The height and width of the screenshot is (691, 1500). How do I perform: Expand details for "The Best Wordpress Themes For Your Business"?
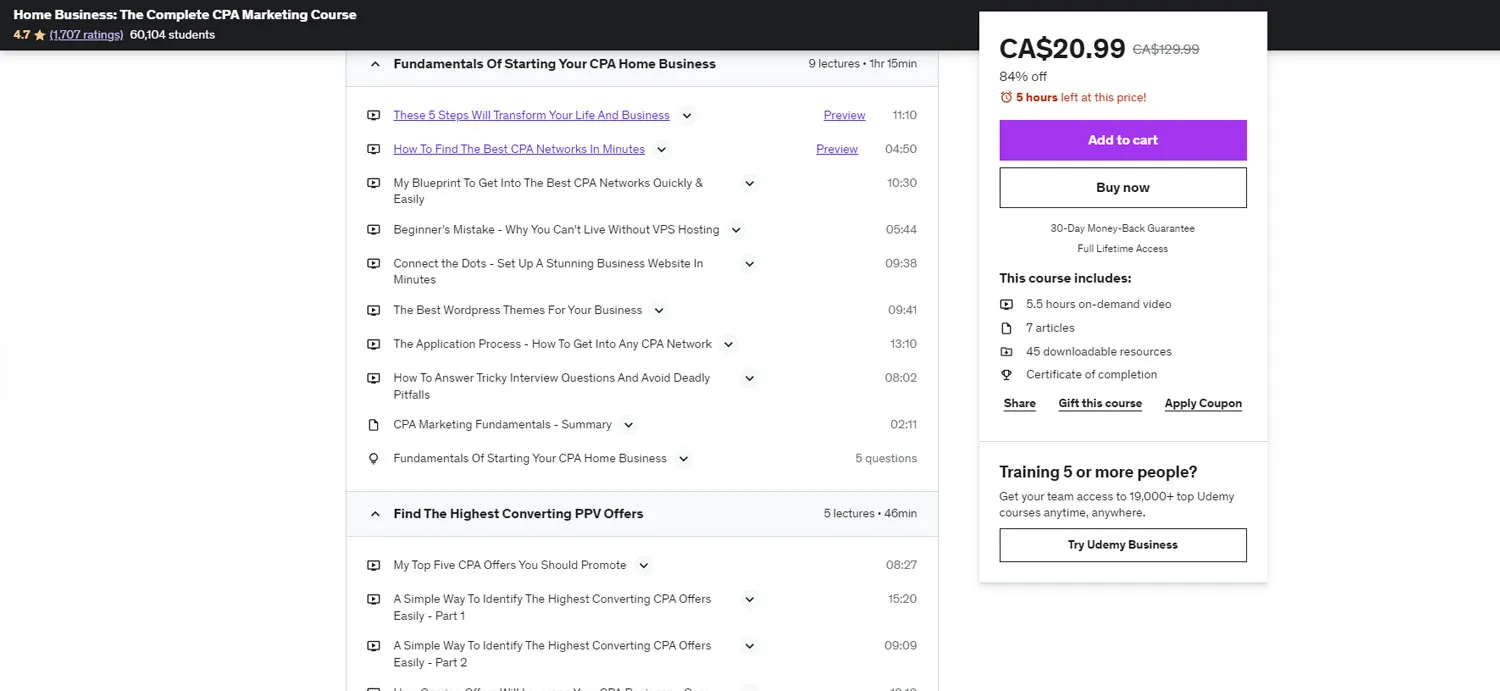click(659, 310)
